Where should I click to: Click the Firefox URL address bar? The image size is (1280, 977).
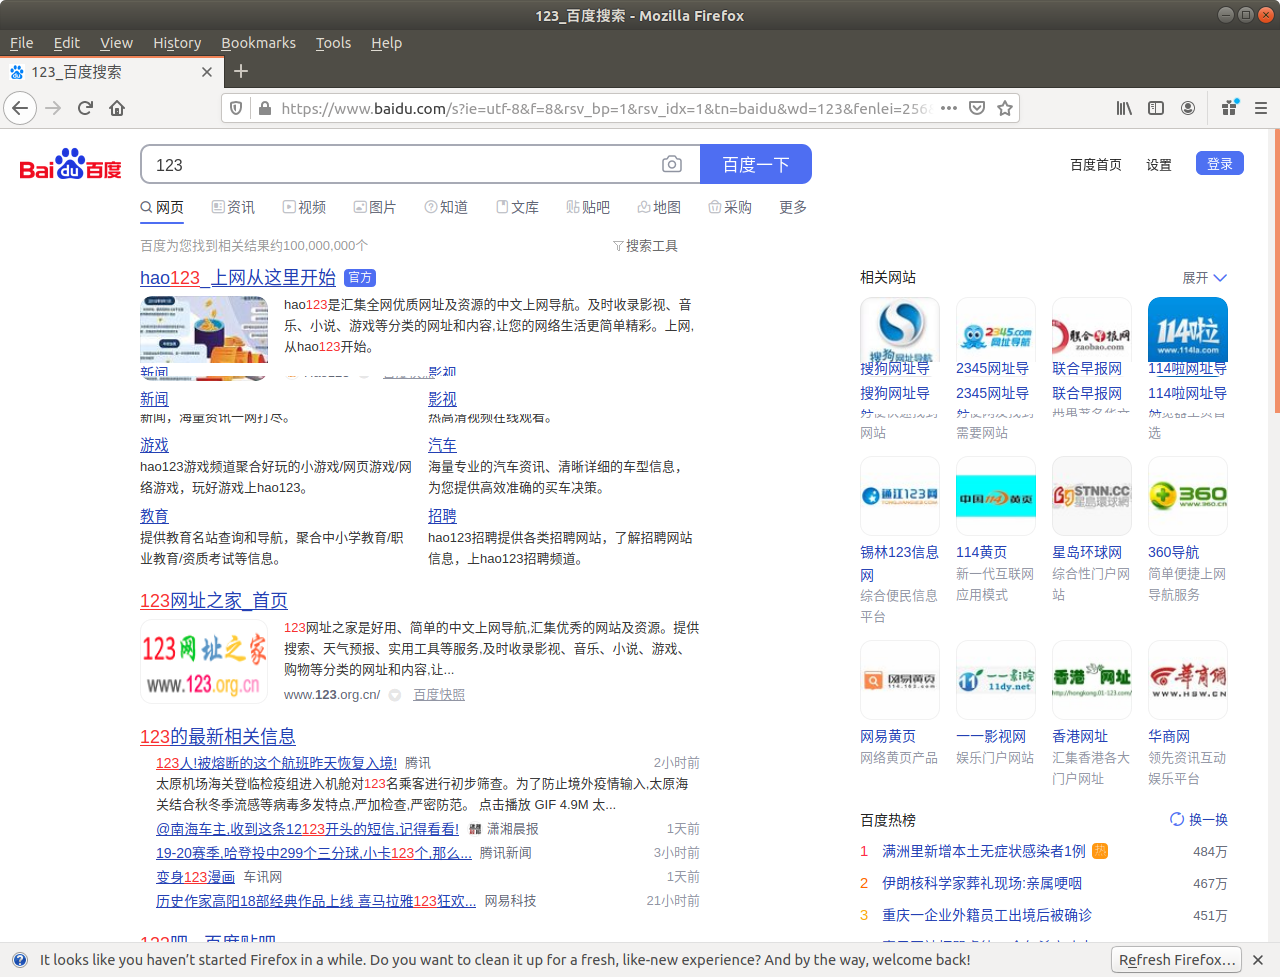click(x=605, y=108)
